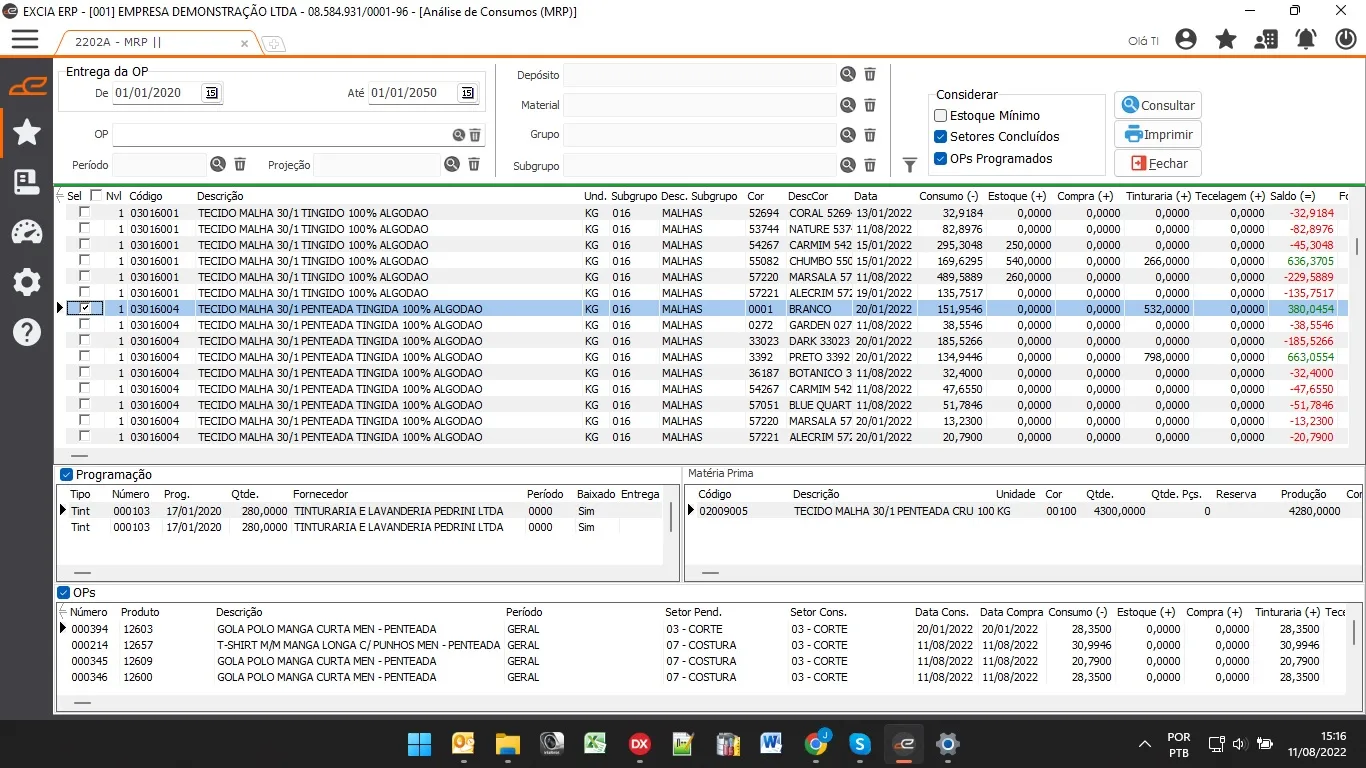
Task: Open the sidebar dashboard gauge icon
Action: pyautogui.click(x=27, y=233)
